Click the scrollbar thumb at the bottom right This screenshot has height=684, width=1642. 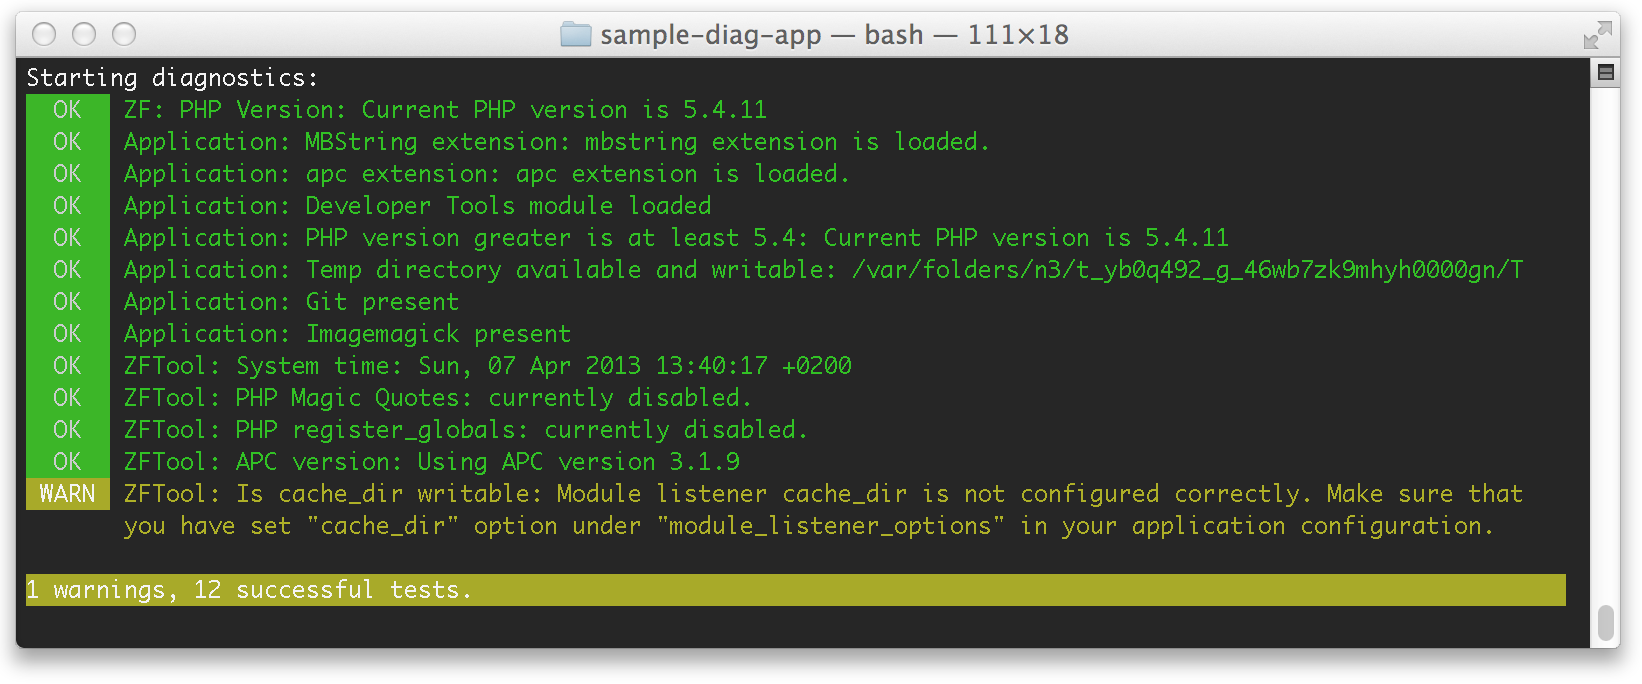(x=1606, y=622)
